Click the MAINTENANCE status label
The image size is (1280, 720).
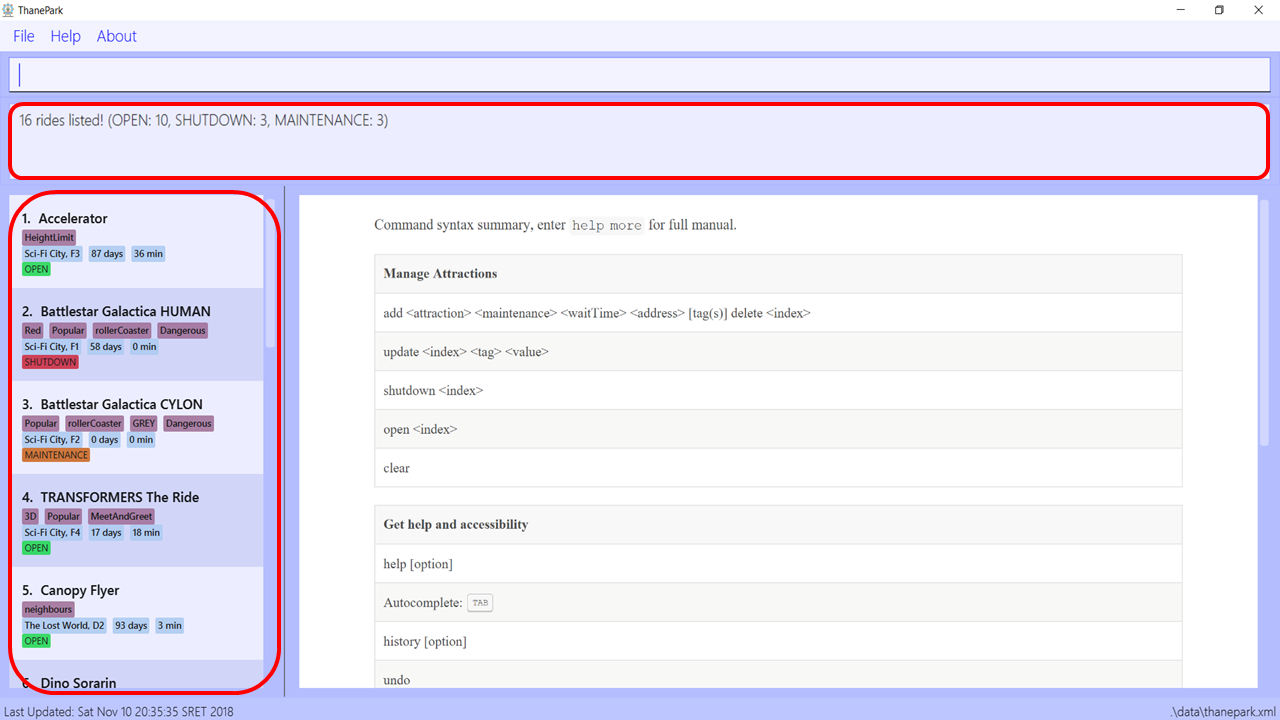pyautogui.click(x=56, y=455)
